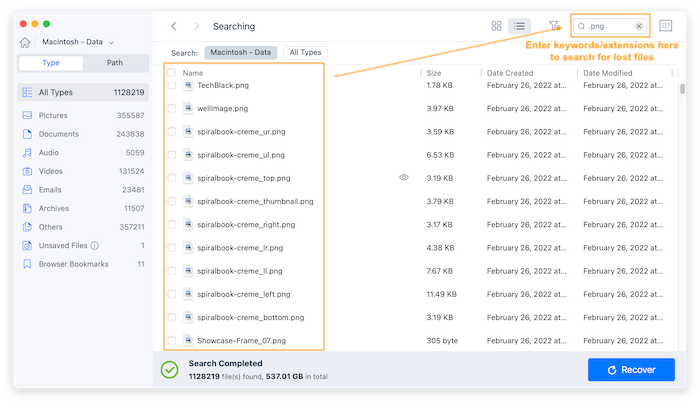700x404 pixels.
Task: Select the Macintosh - Data search scope button
Action: [x=241, y=52]
